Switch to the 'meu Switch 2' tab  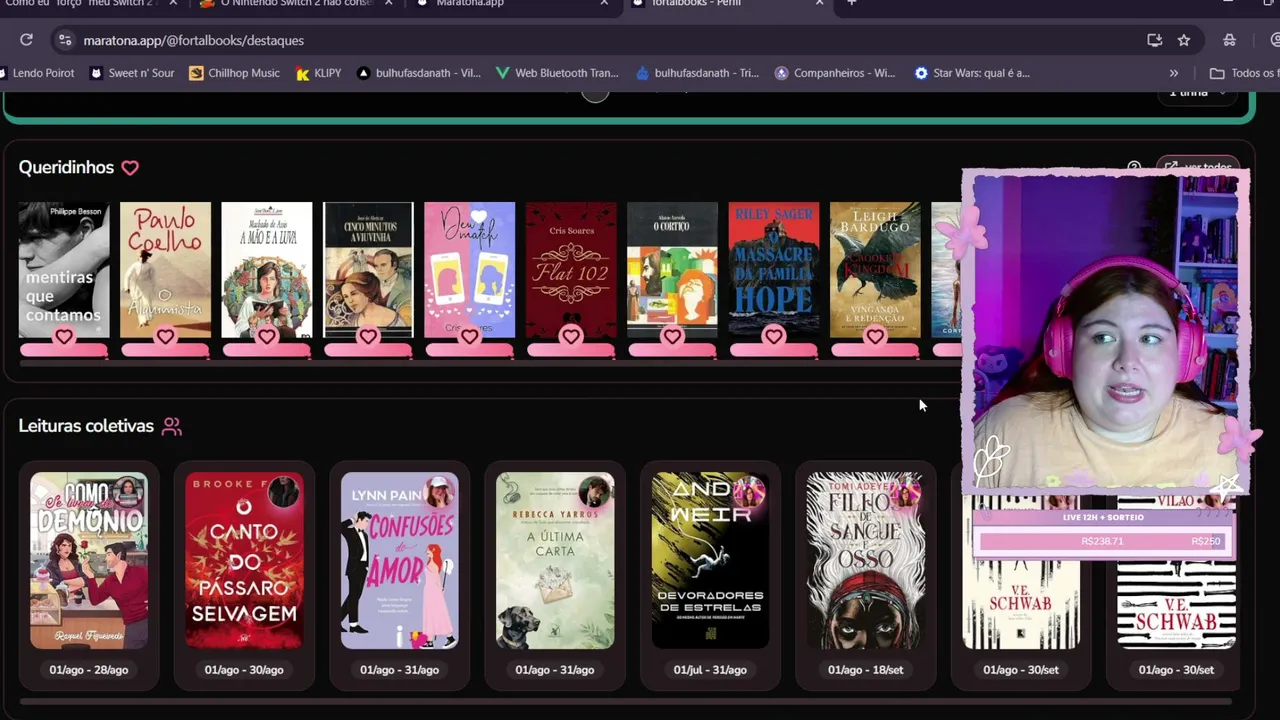click(x=88, y=4)
